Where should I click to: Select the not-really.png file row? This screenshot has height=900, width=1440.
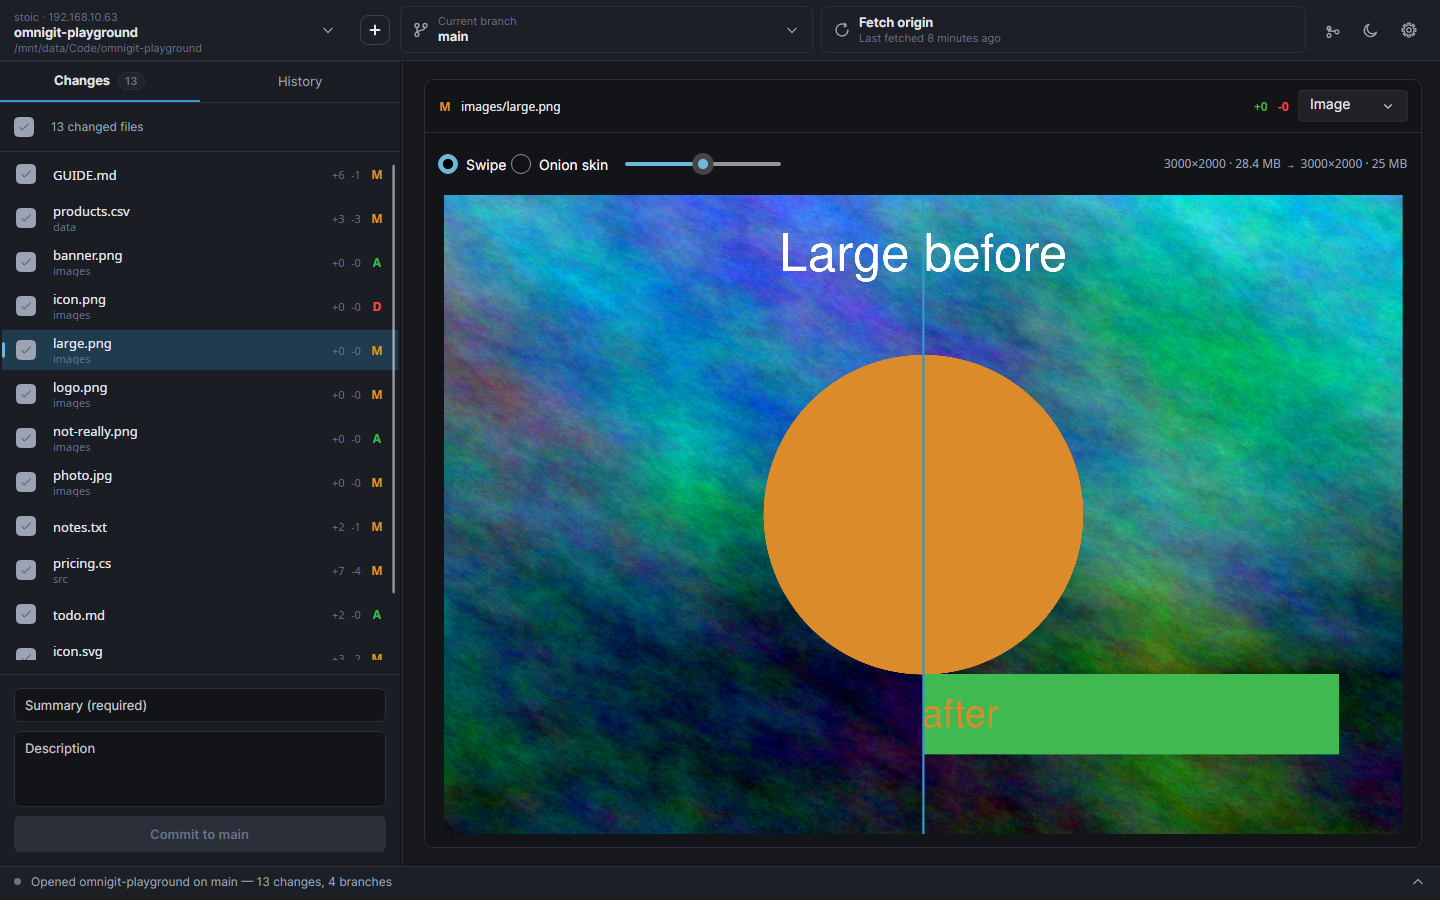click(199, 438)
